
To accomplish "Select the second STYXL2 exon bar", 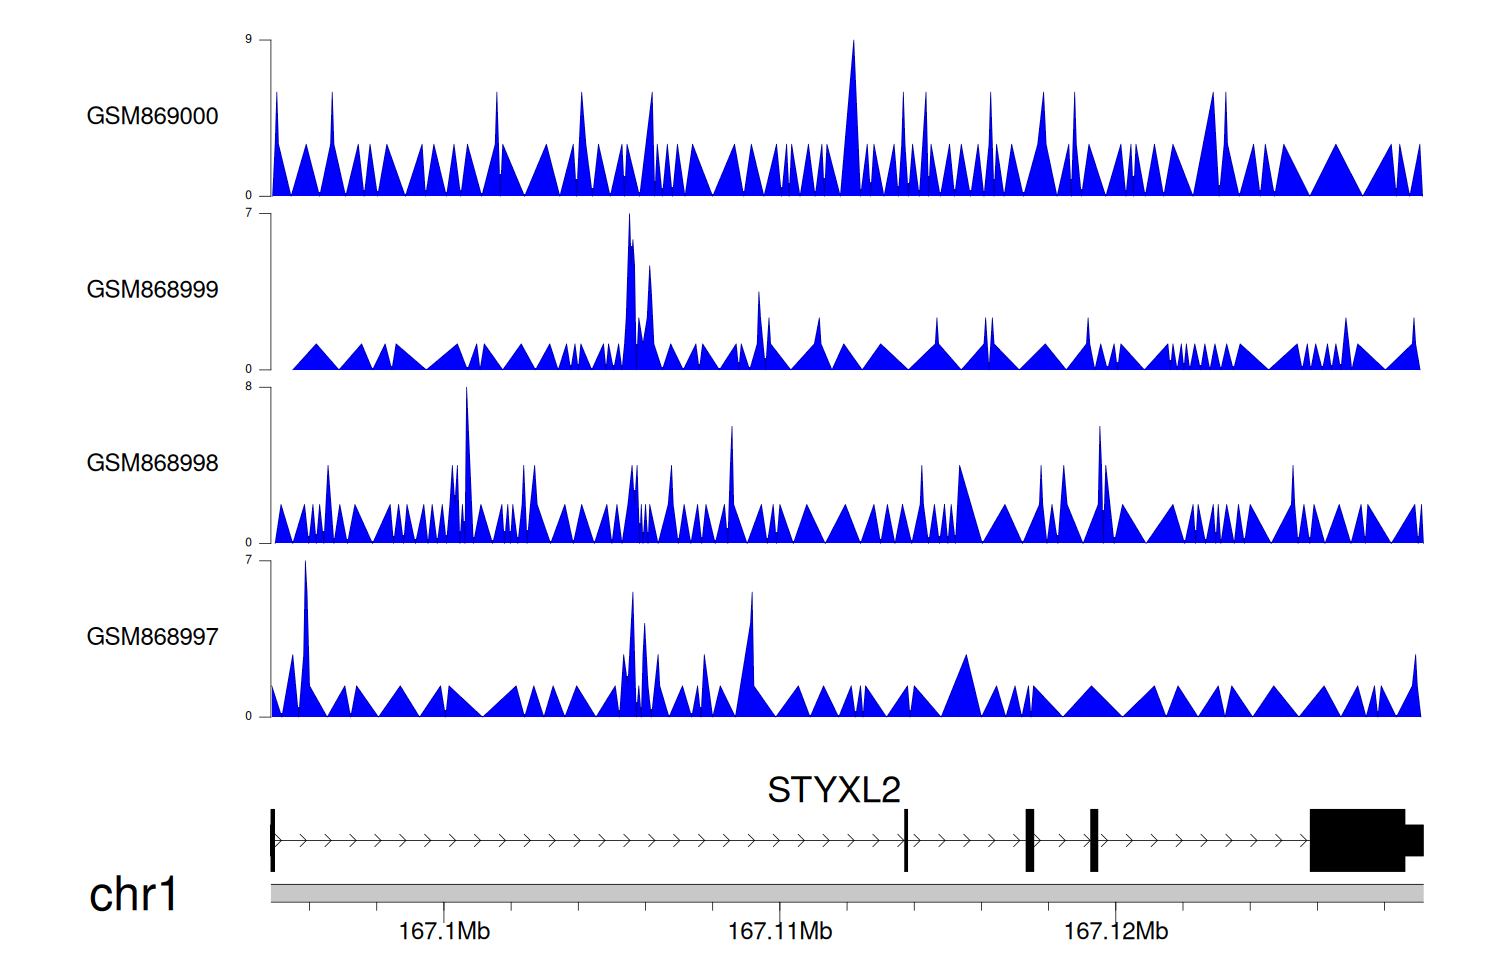I will [x=906, y=840].
